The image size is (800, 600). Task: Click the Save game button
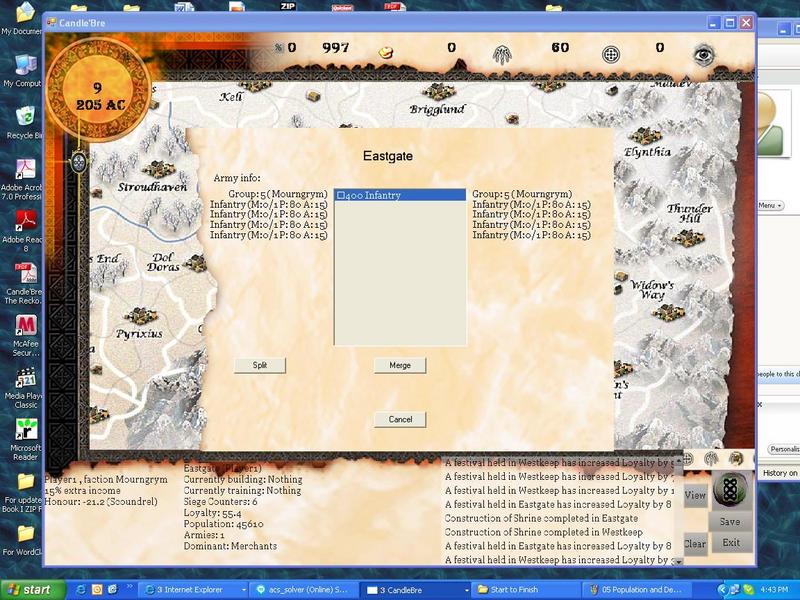730,522
